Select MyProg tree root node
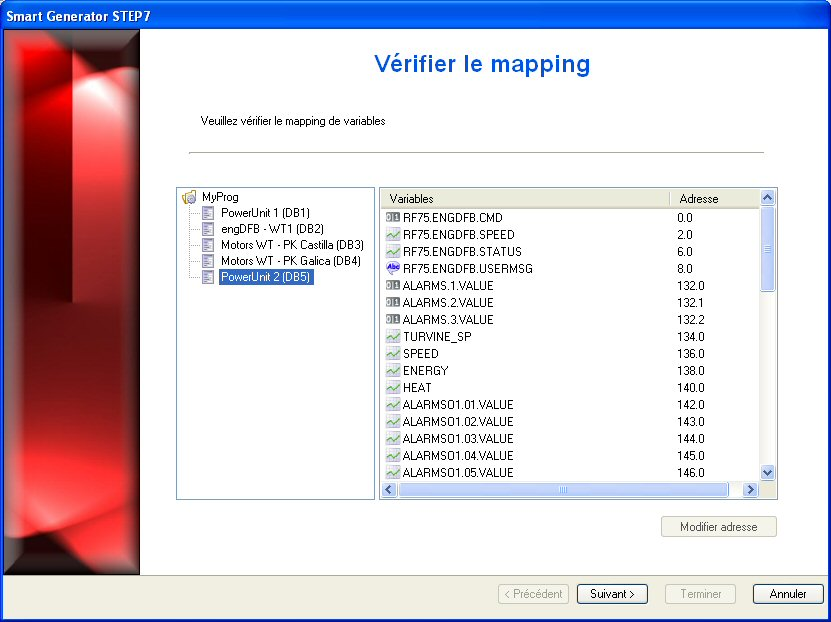The width and height of the screenshot is (831, 622). click(220, 197)
